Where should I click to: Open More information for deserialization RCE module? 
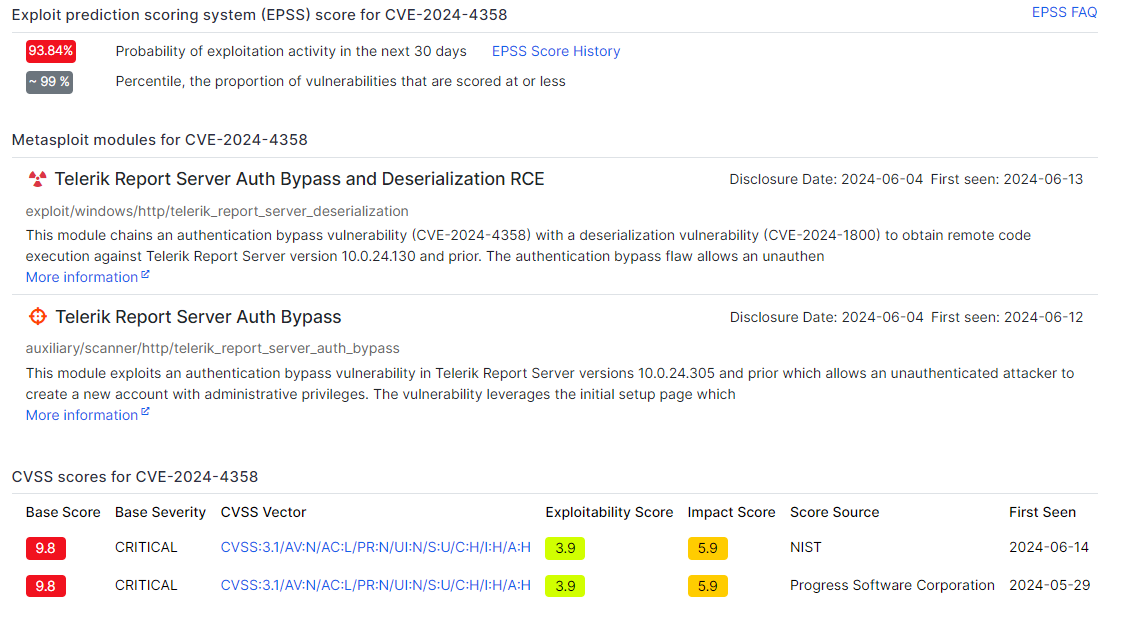[81, 276]
